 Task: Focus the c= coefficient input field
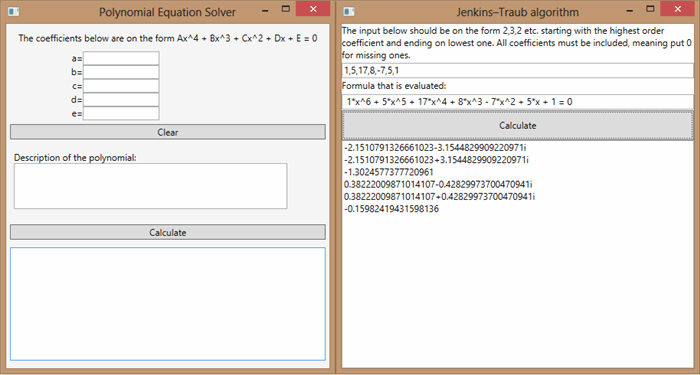(x=121, y=86)
